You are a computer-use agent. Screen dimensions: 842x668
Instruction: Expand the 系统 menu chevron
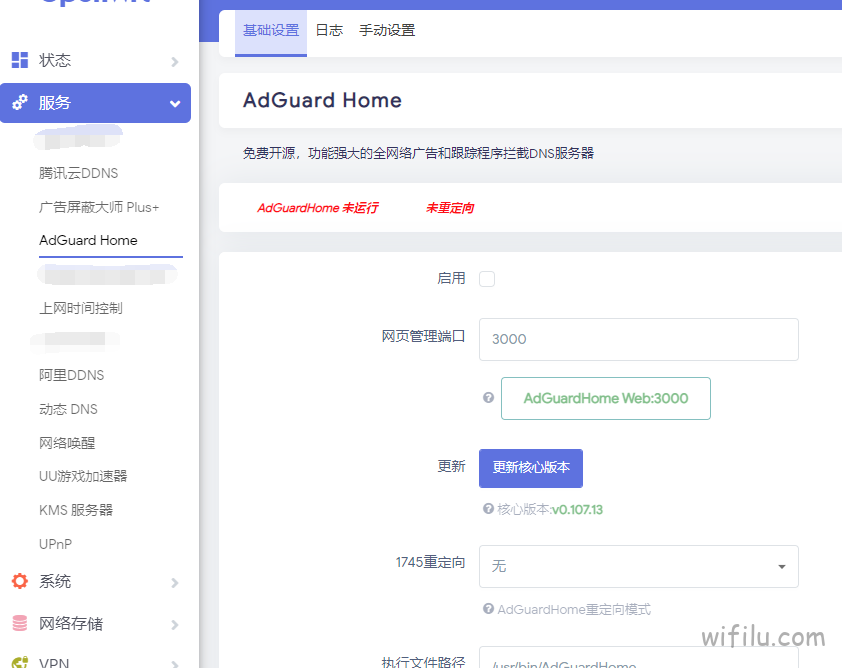click(x=175, y=583)
